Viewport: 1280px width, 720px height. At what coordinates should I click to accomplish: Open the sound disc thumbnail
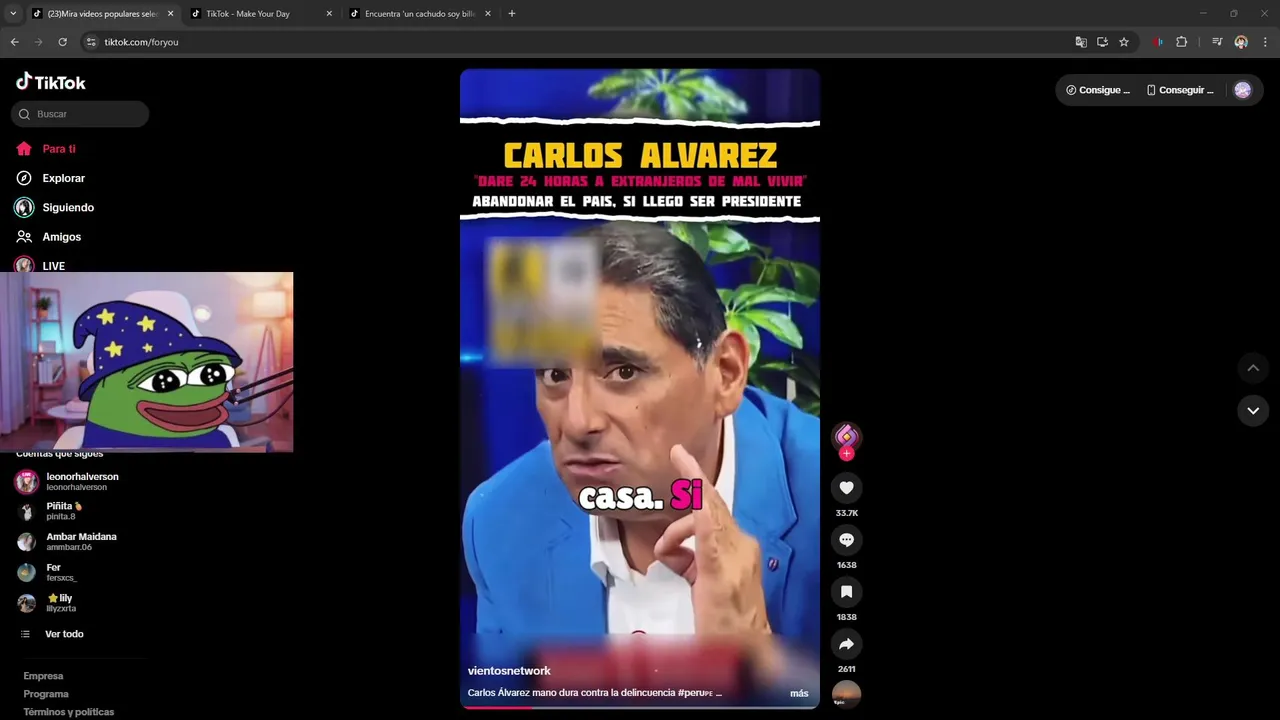pyautogui.click(x=846, y=694)
